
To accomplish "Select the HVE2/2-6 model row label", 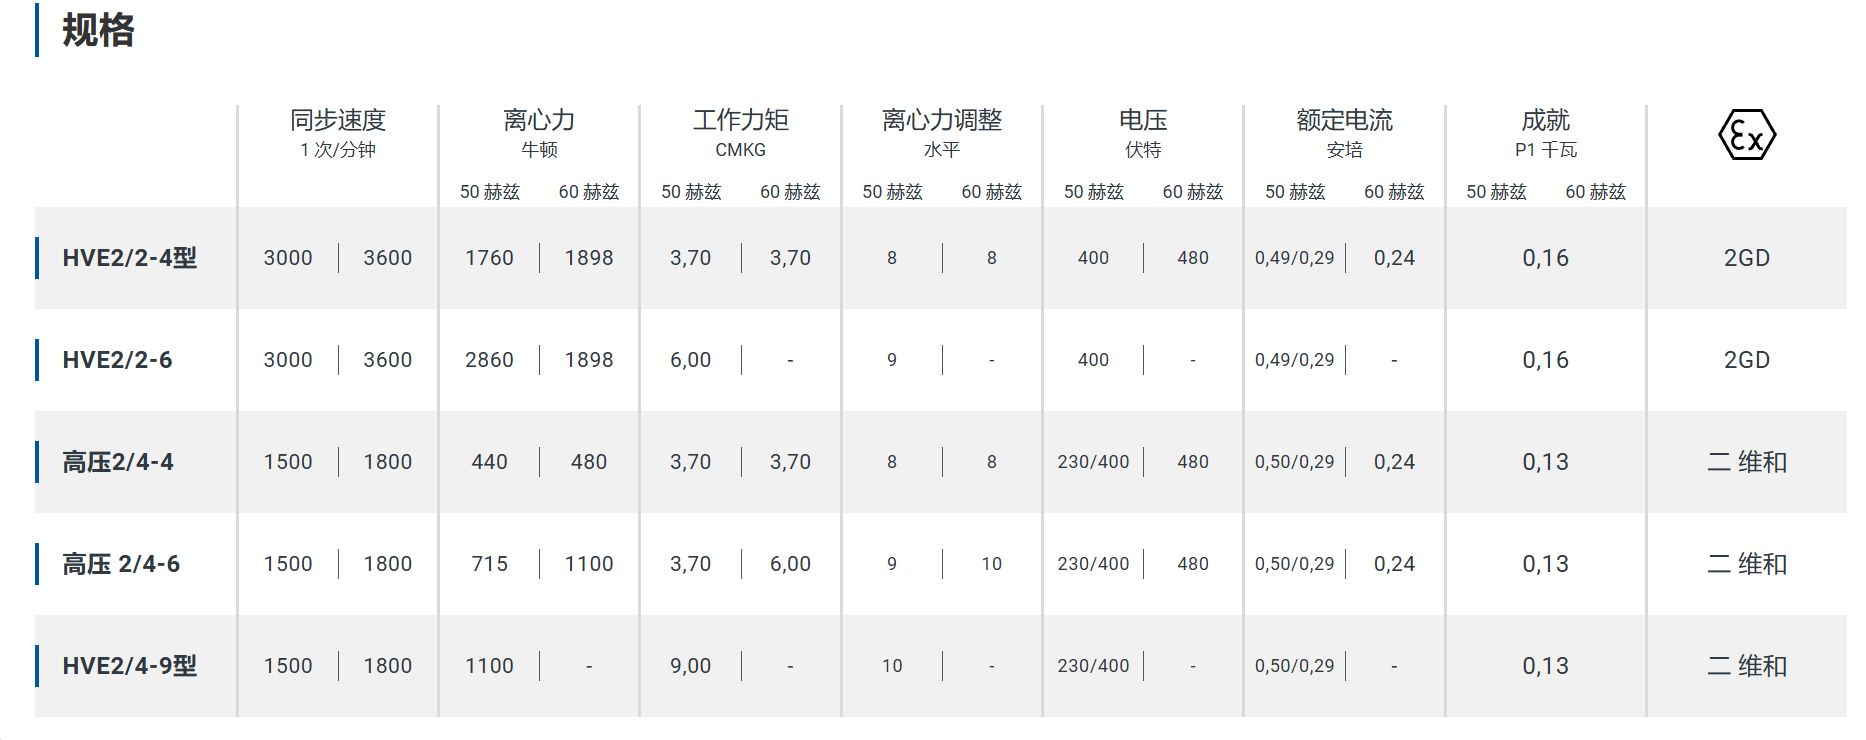I will coord(117,360).
